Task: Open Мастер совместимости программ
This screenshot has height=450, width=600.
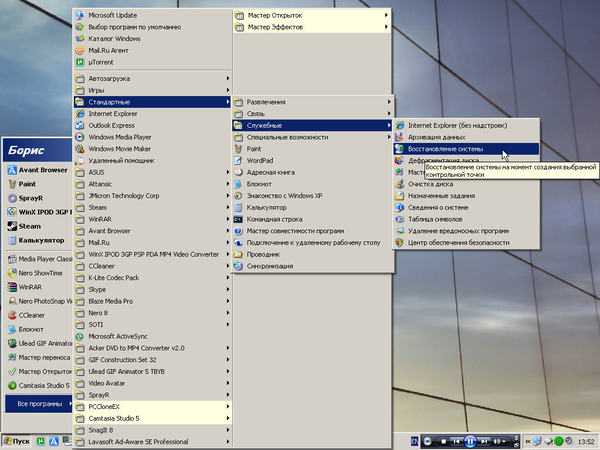Action: click(x=313, y=231)
